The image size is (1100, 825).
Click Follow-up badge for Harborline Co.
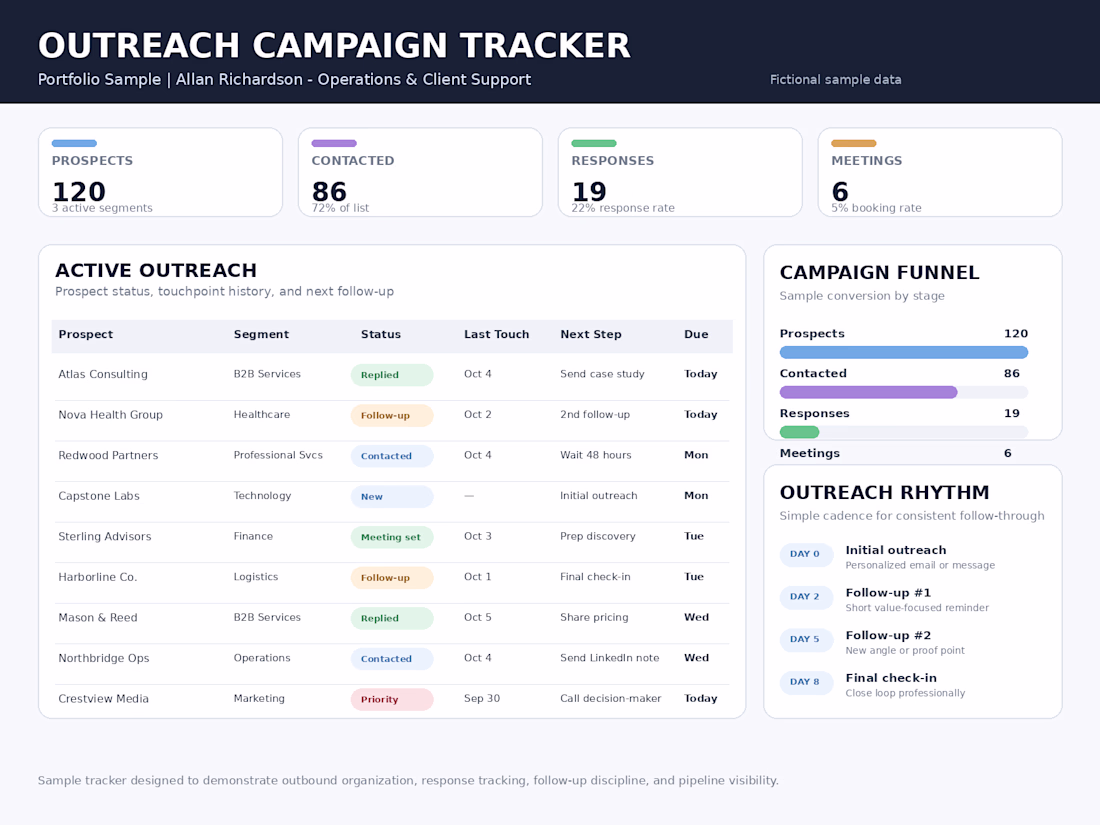tap(391, 578)
